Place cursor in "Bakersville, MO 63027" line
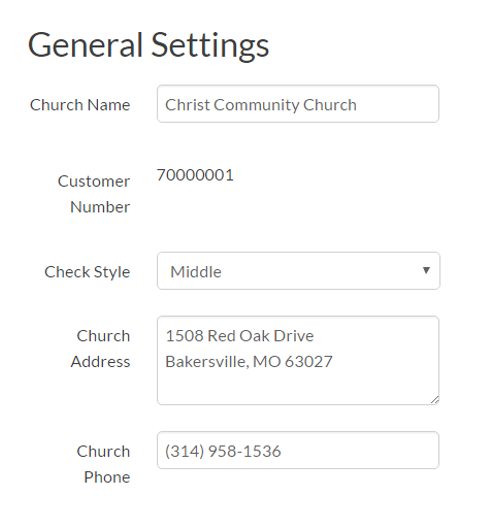 coord(249,362)
